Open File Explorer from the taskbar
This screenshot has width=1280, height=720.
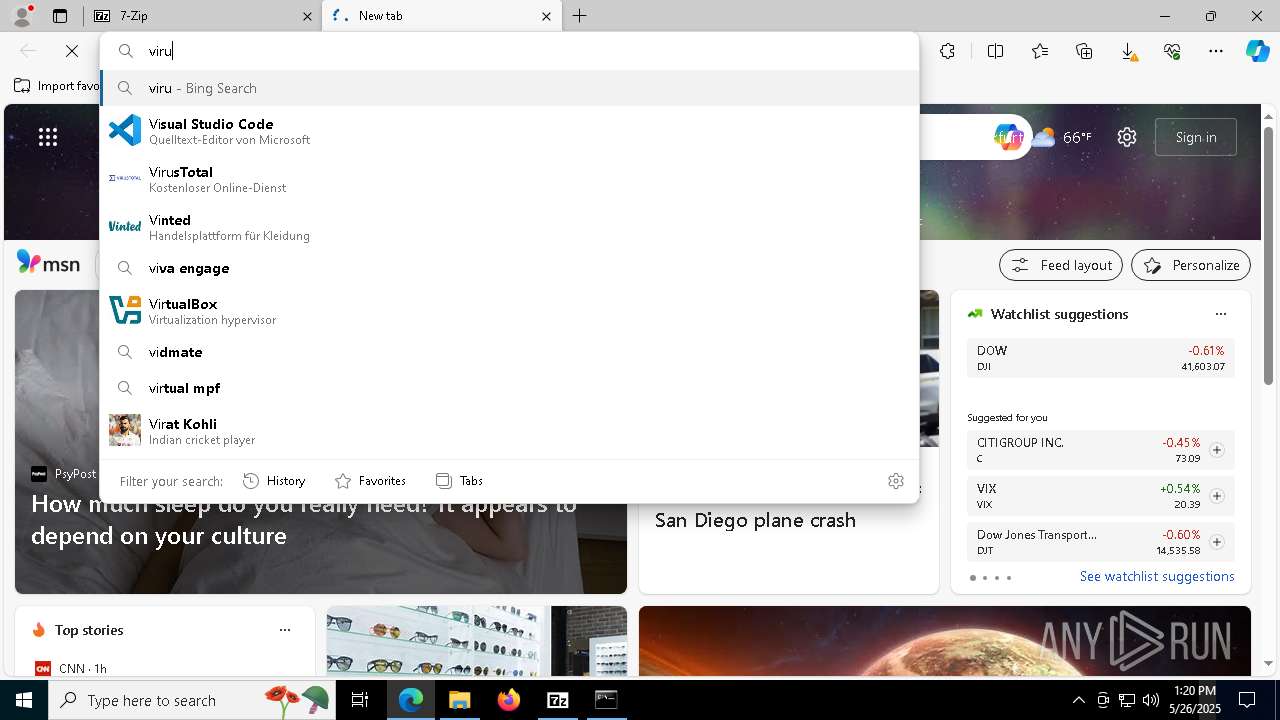pos(459,700)
